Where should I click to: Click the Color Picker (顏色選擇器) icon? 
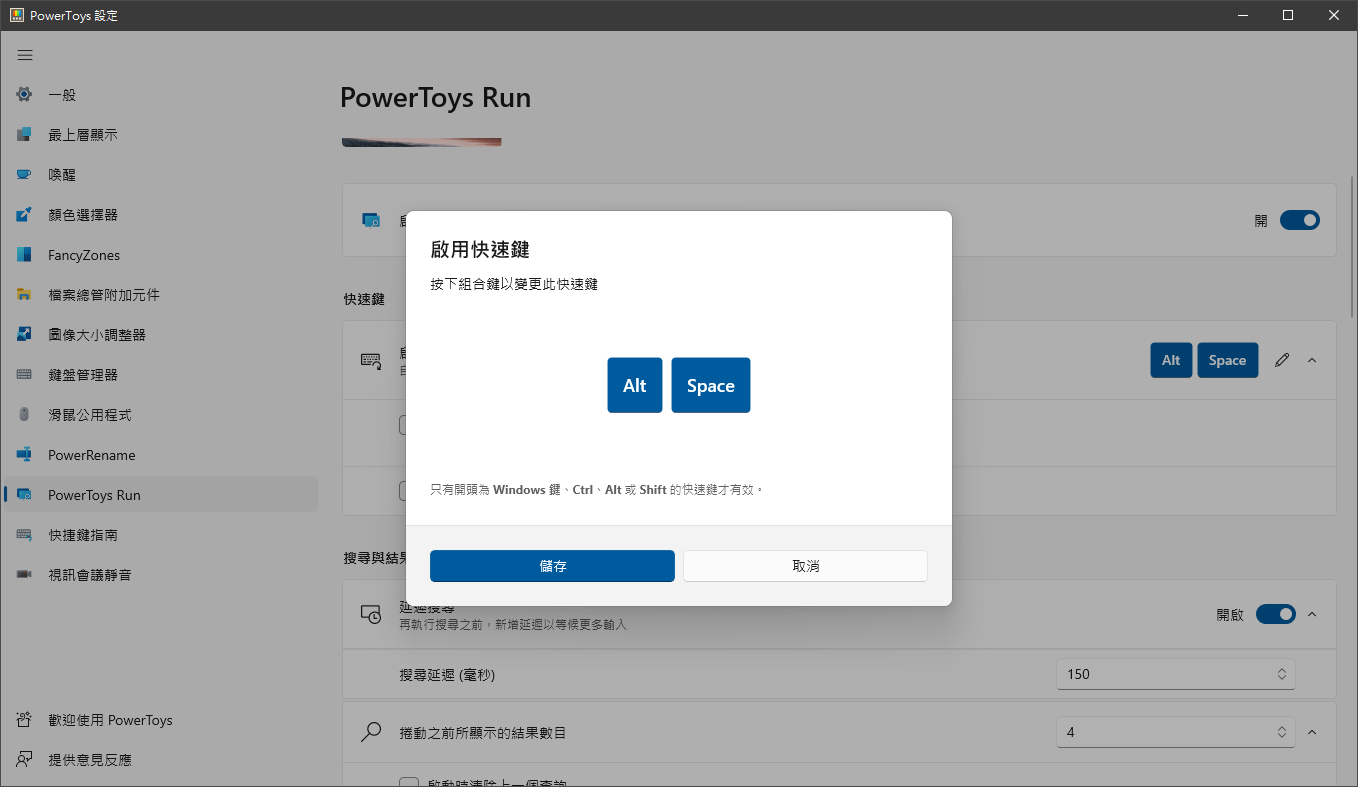coord(24,215)
